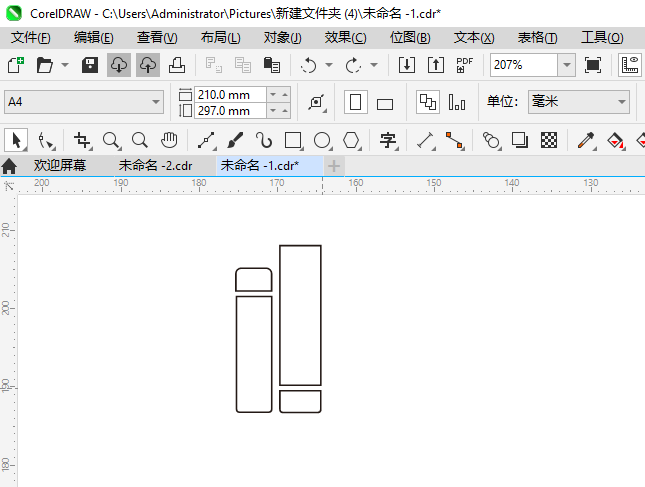645x487 pixels.
Task: Open the 编辑(E) menu
Action: coord(93,38)
